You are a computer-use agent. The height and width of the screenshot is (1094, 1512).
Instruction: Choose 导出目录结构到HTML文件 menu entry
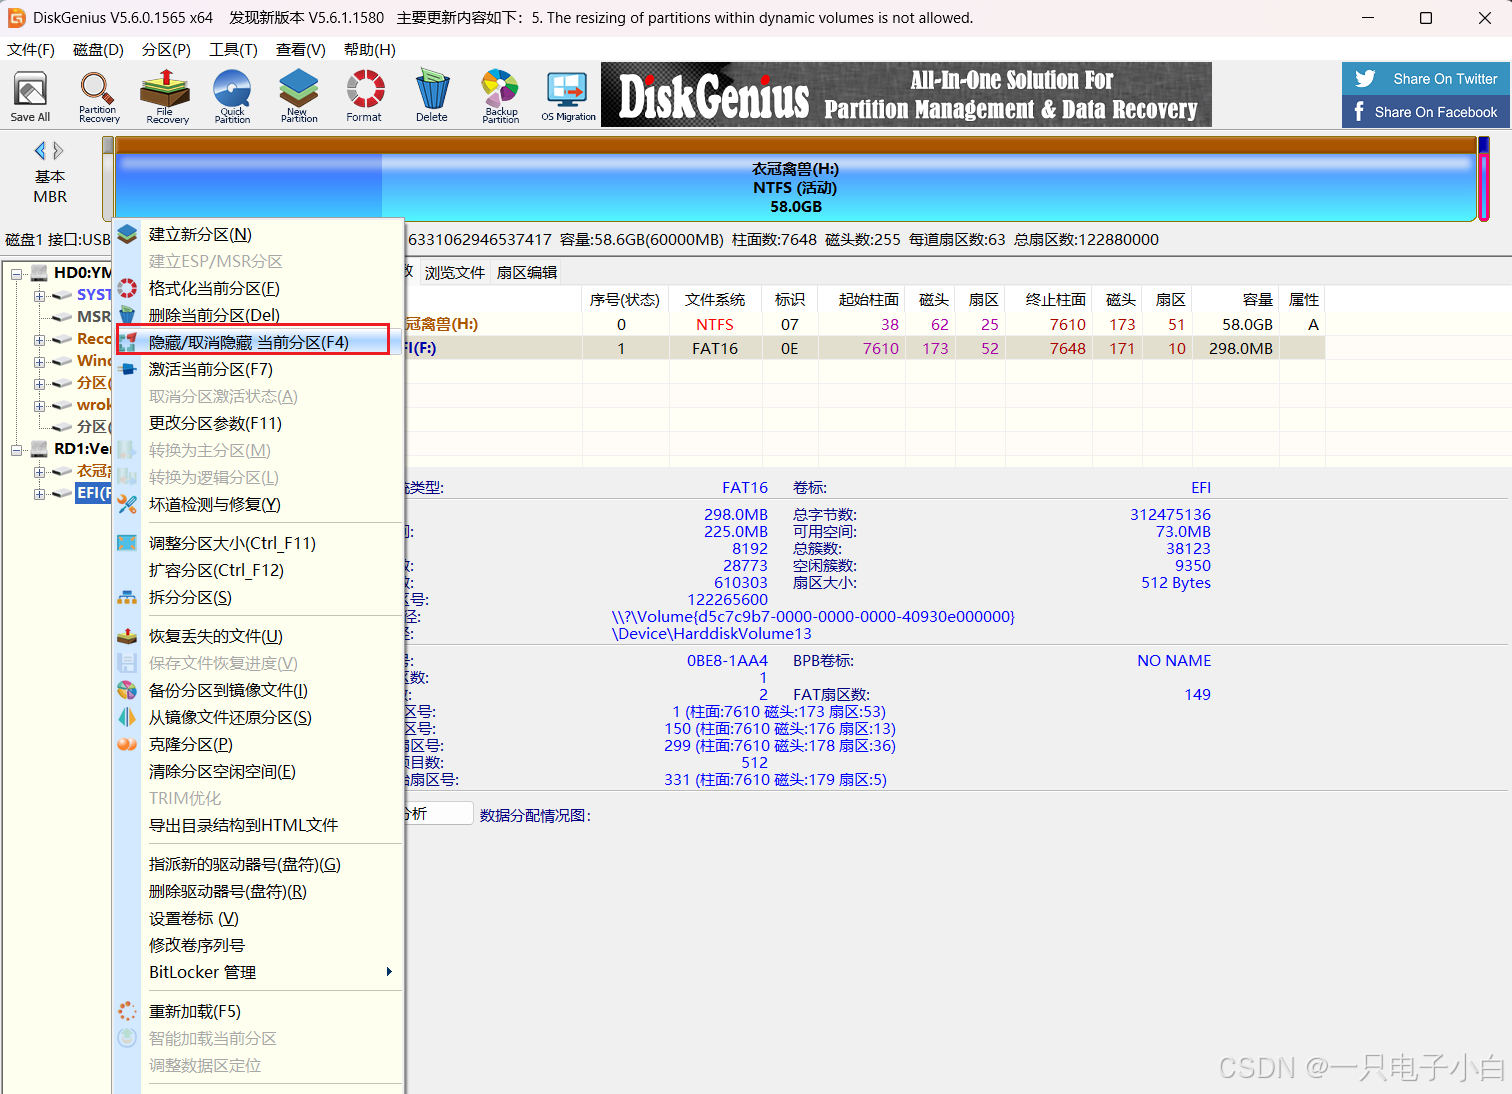[x=258, y=825]
